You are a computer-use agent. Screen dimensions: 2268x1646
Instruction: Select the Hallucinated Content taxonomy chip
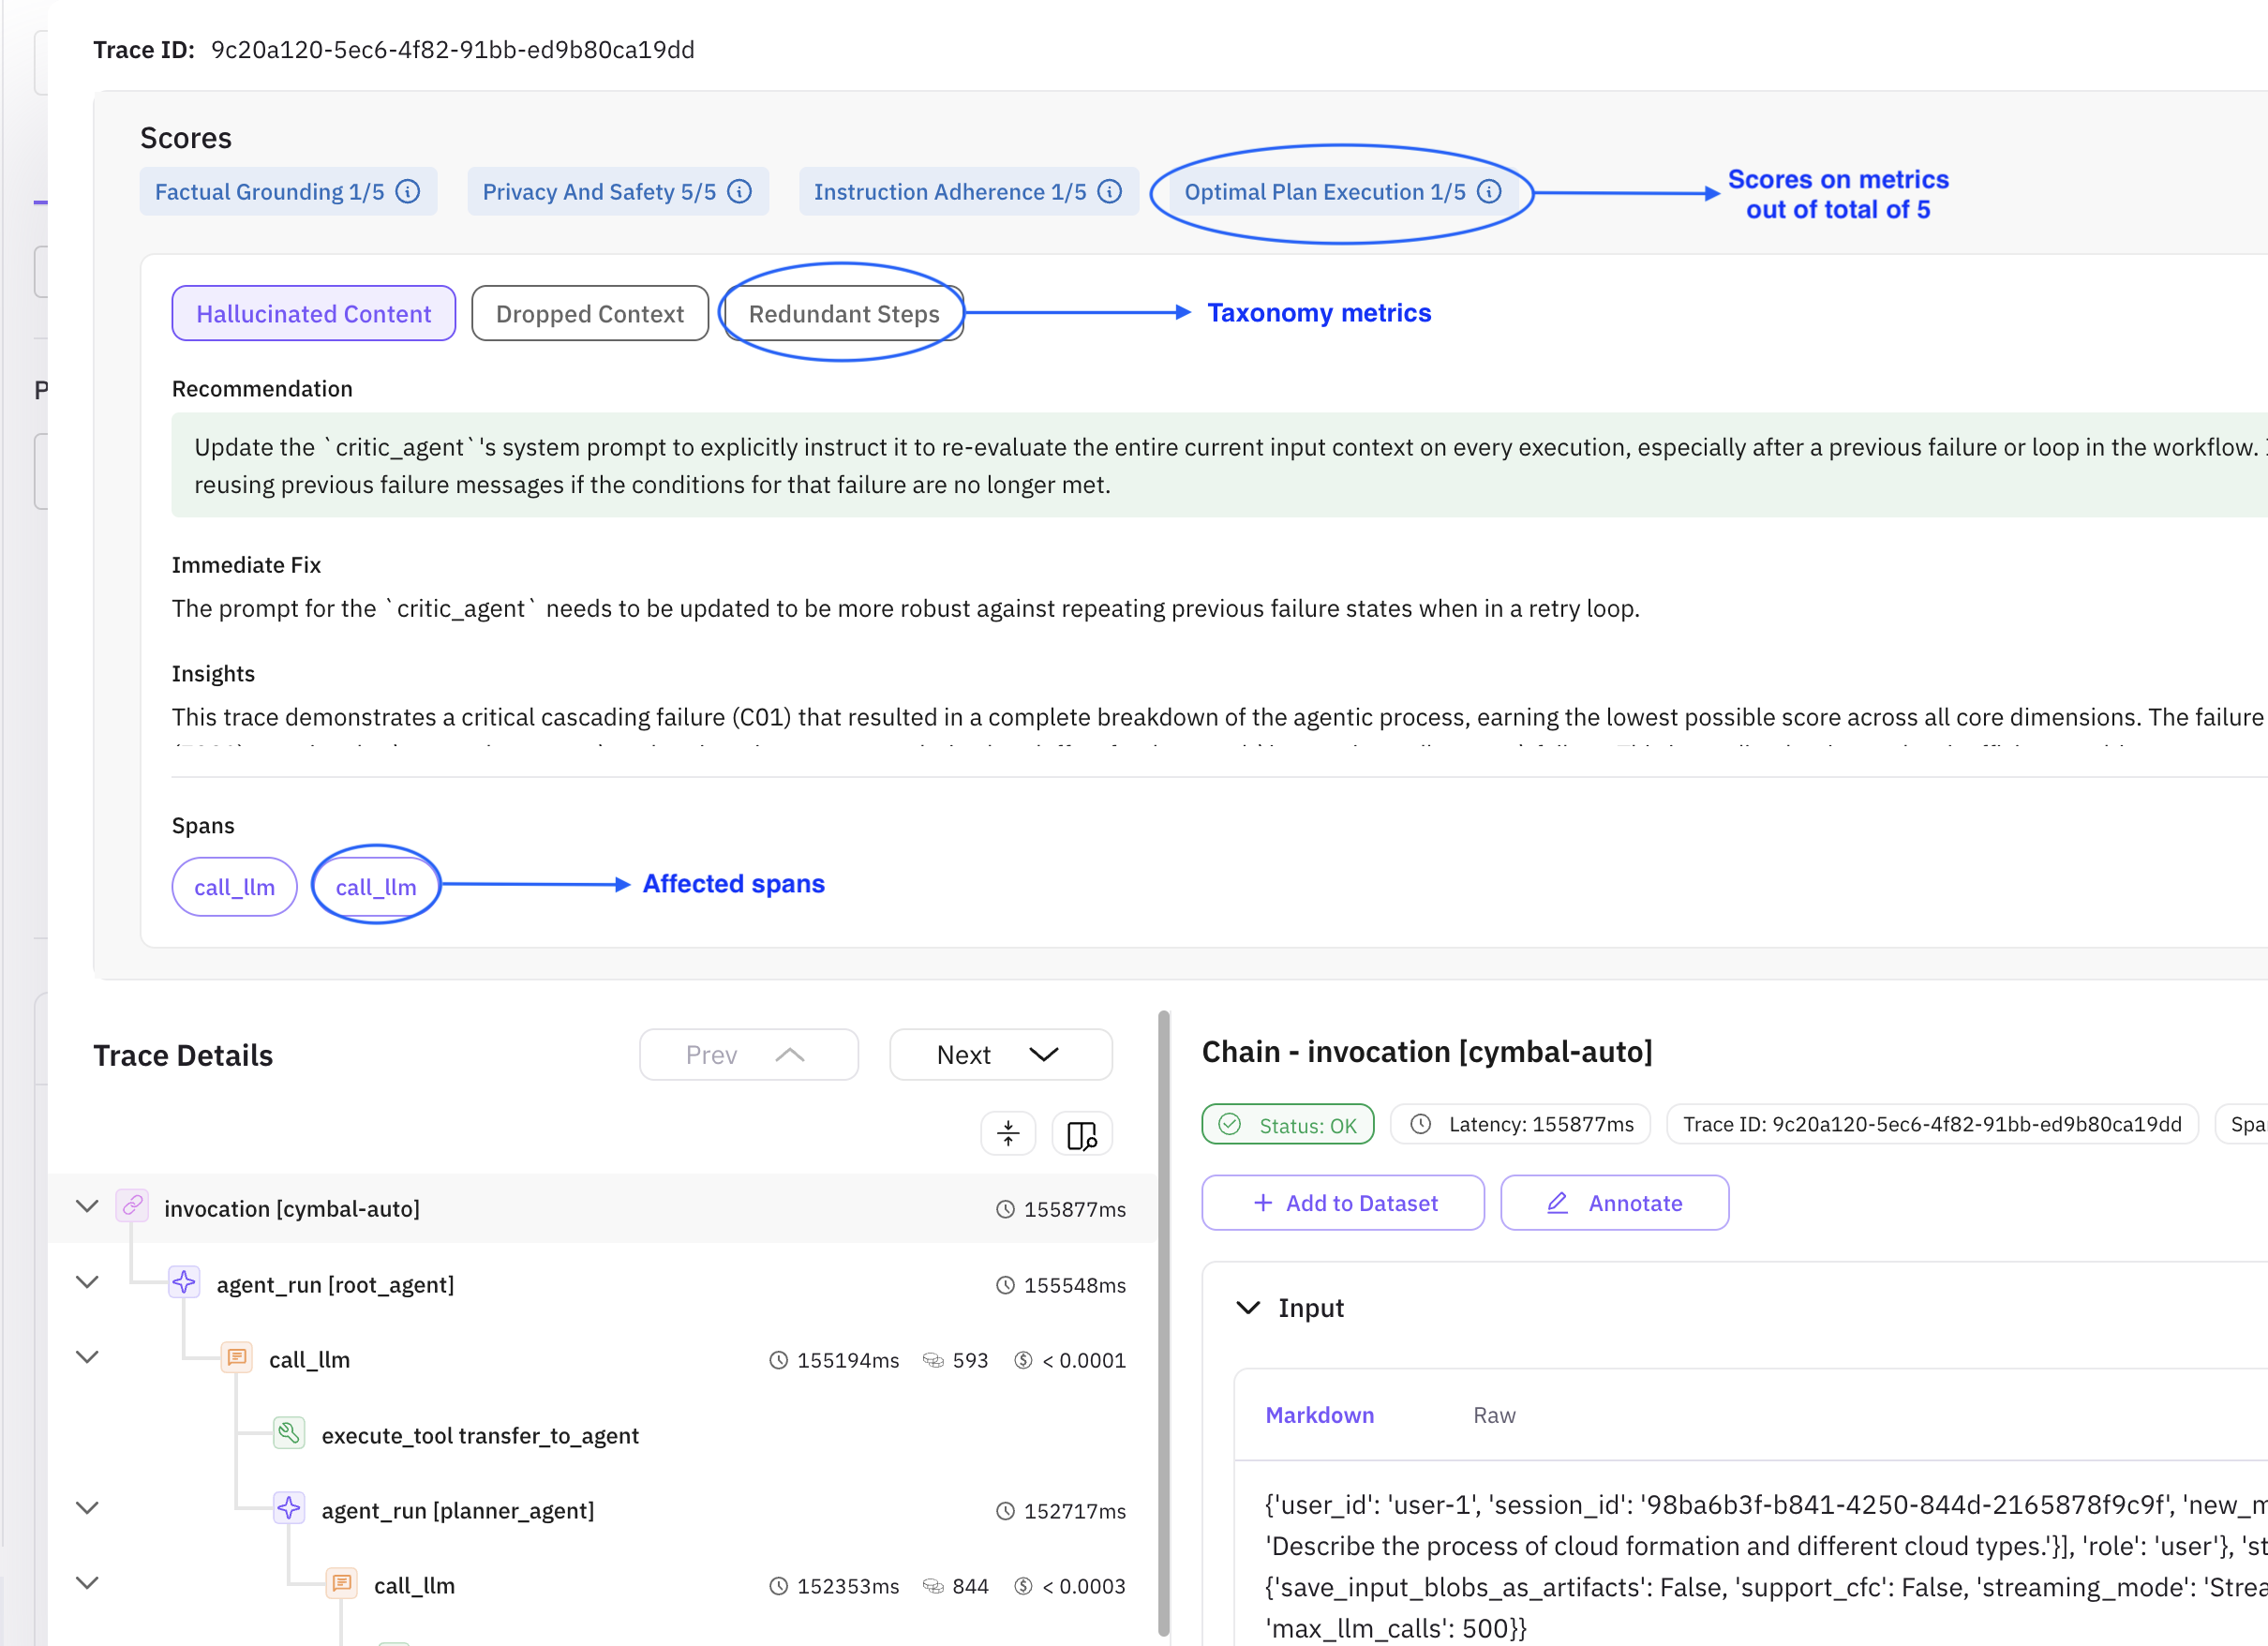(313, 313)
